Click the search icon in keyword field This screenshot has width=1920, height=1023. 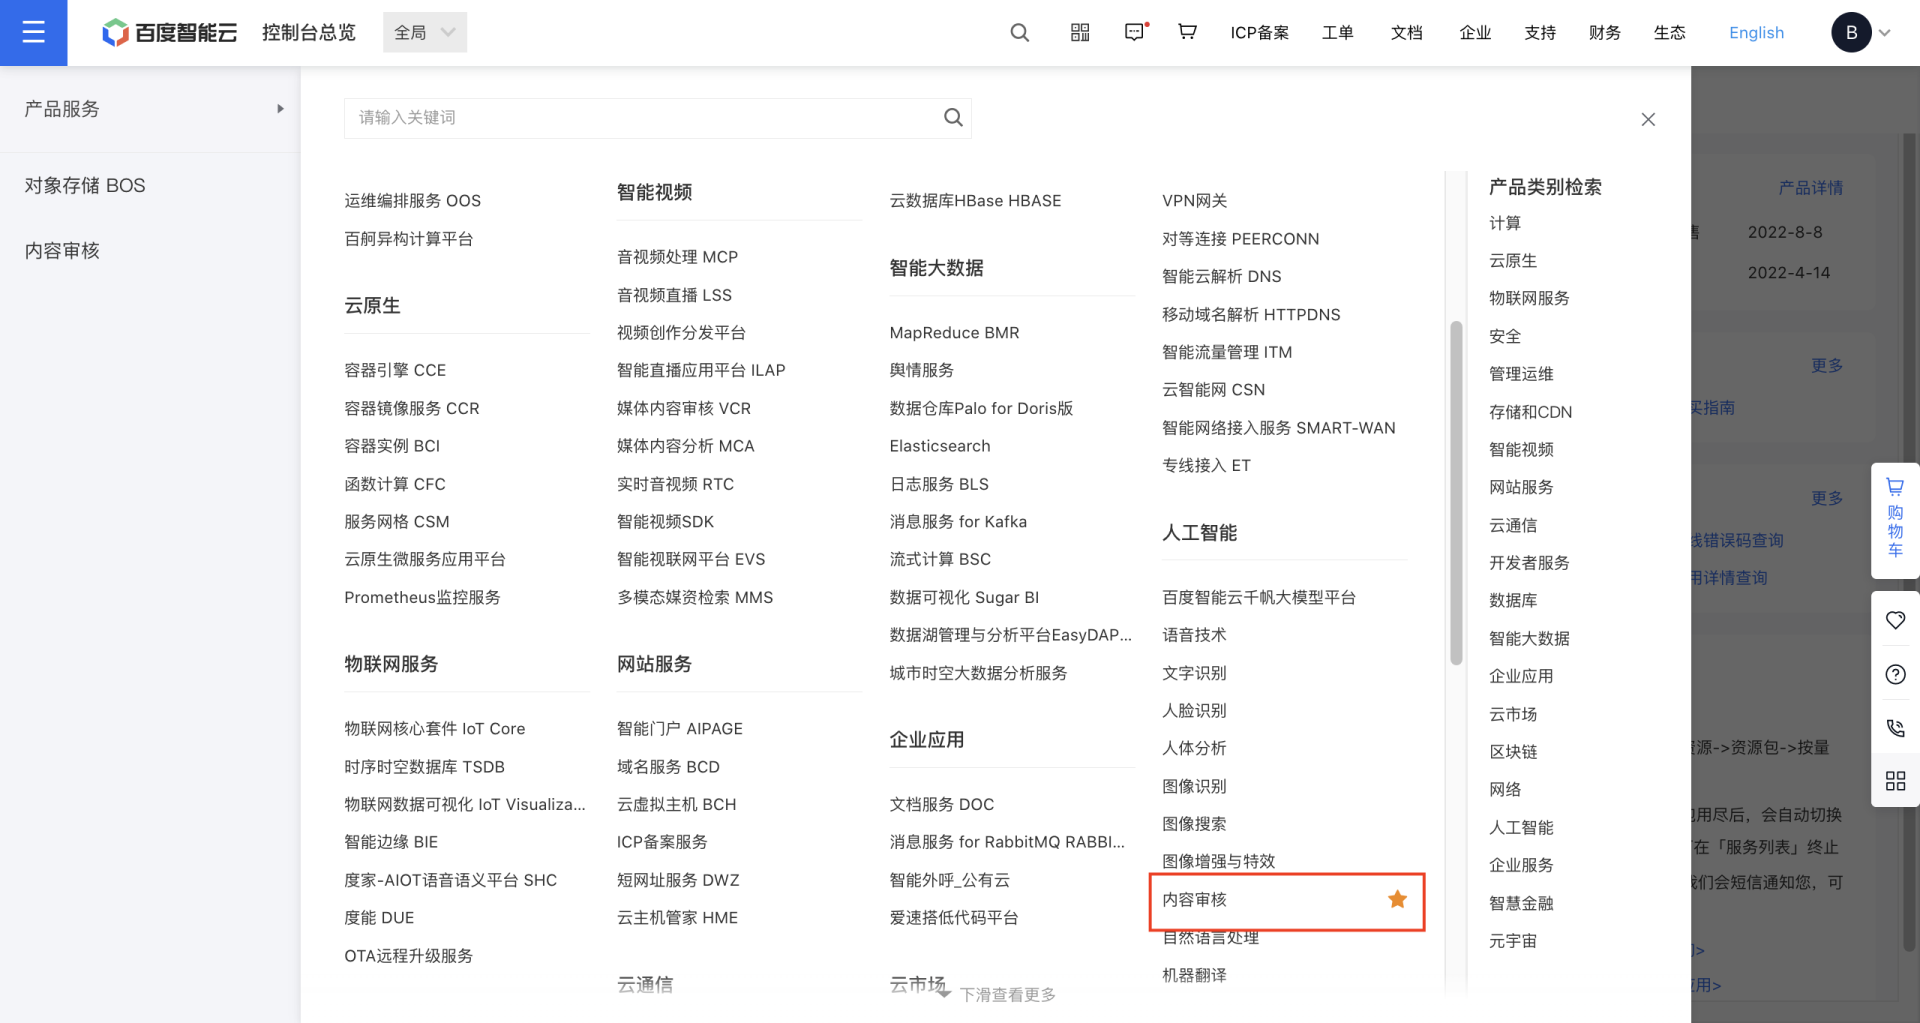pyautogui.click(x=953, y=117)
